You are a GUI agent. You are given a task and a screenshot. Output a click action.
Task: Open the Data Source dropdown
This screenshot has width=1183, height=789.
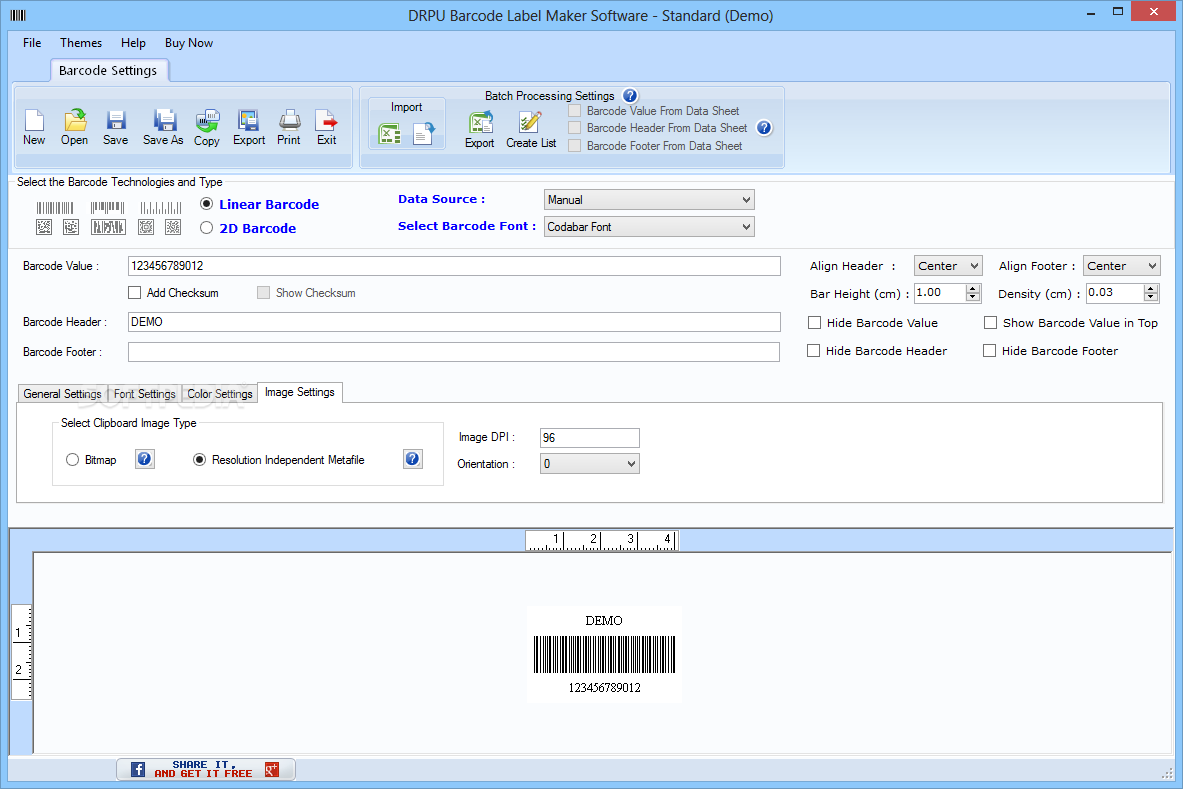[649, 200]
